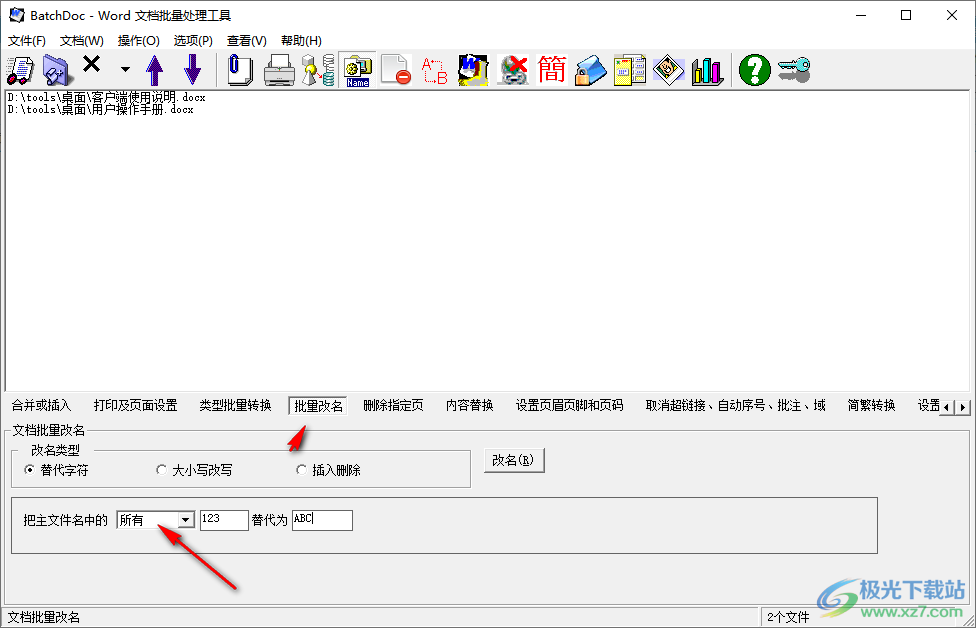Open the 文档(W) menu
The height and width of the screenshot is (628, 976).
coord(82,40)
